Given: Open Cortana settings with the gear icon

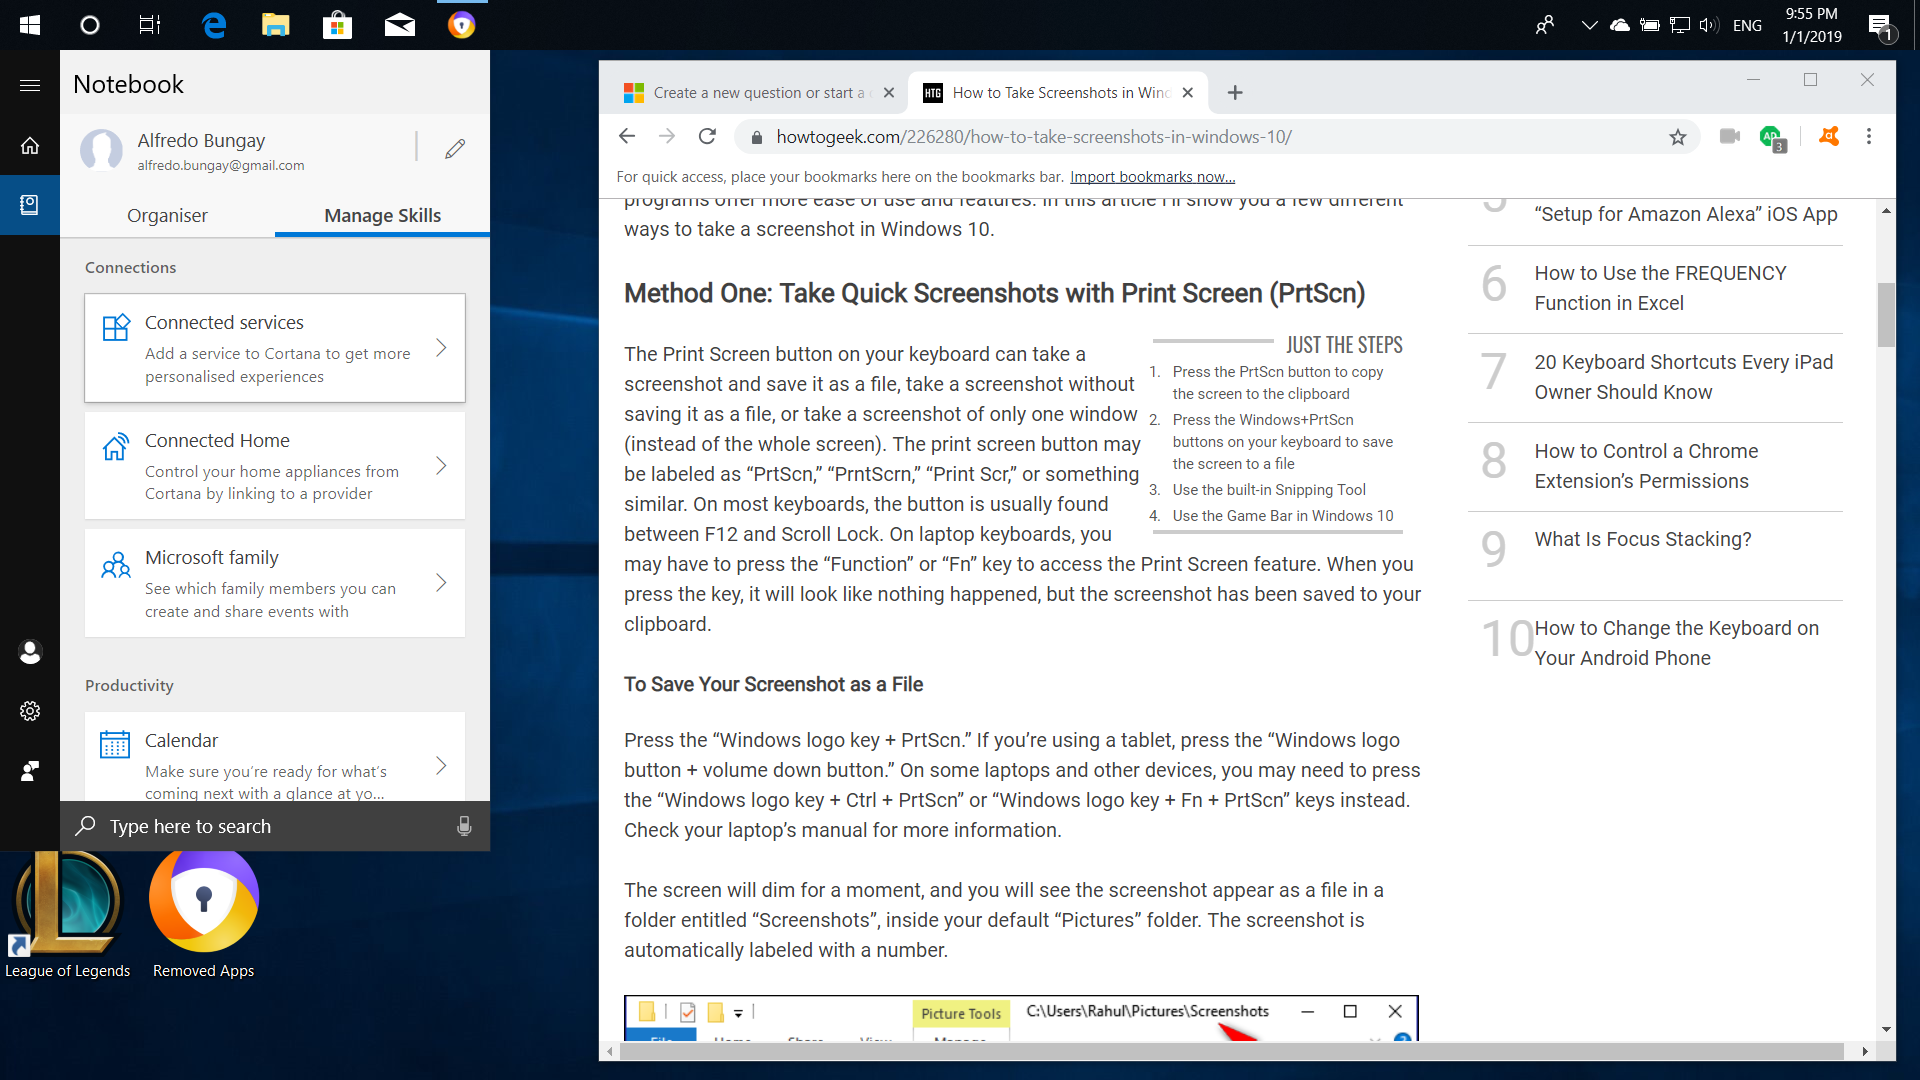Looking at the screenshot, I should [30, 711].
